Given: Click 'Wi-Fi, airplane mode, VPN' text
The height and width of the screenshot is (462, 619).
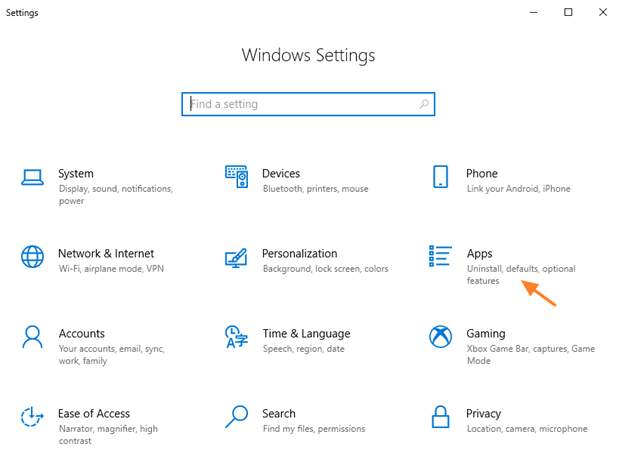Looking at the screenshot, I should 111,269.
